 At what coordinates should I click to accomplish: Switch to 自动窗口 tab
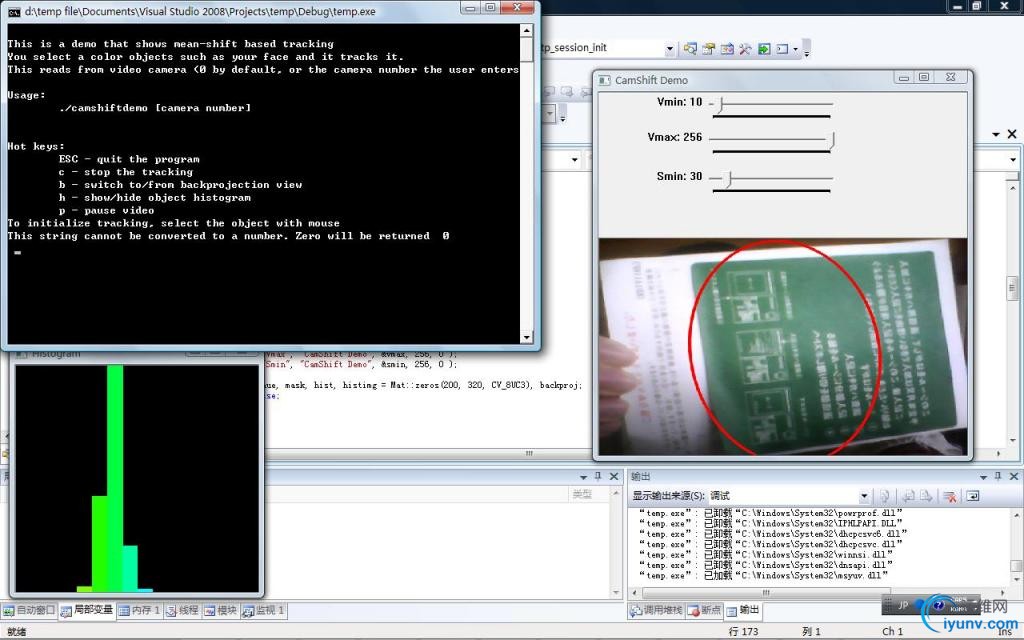point(29,610)
